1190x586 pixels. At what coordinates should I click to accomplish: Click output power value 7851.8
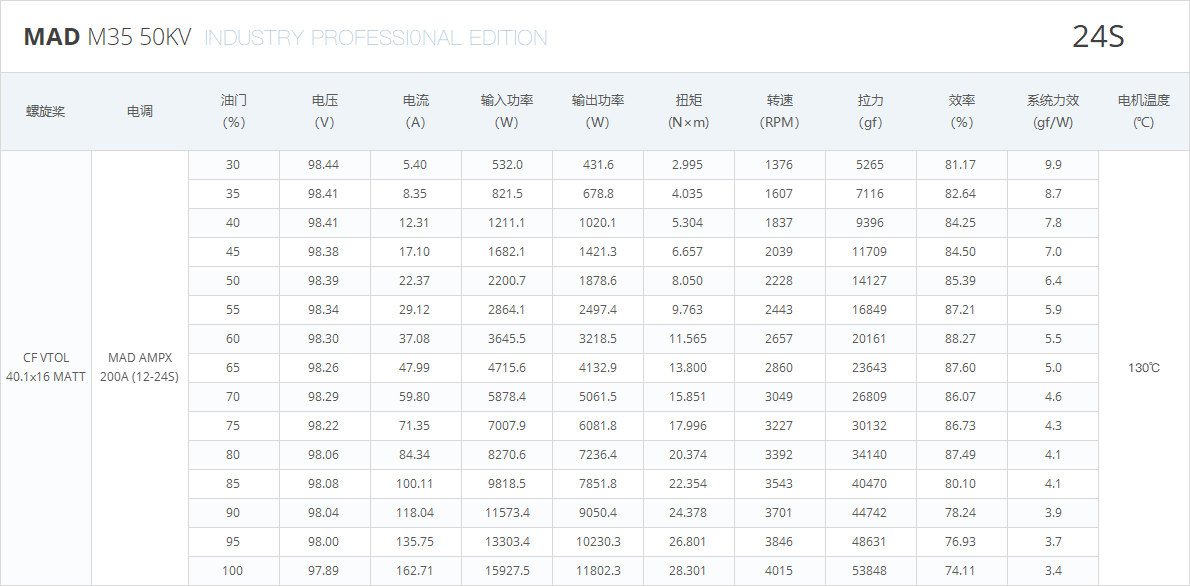[598, 484]
